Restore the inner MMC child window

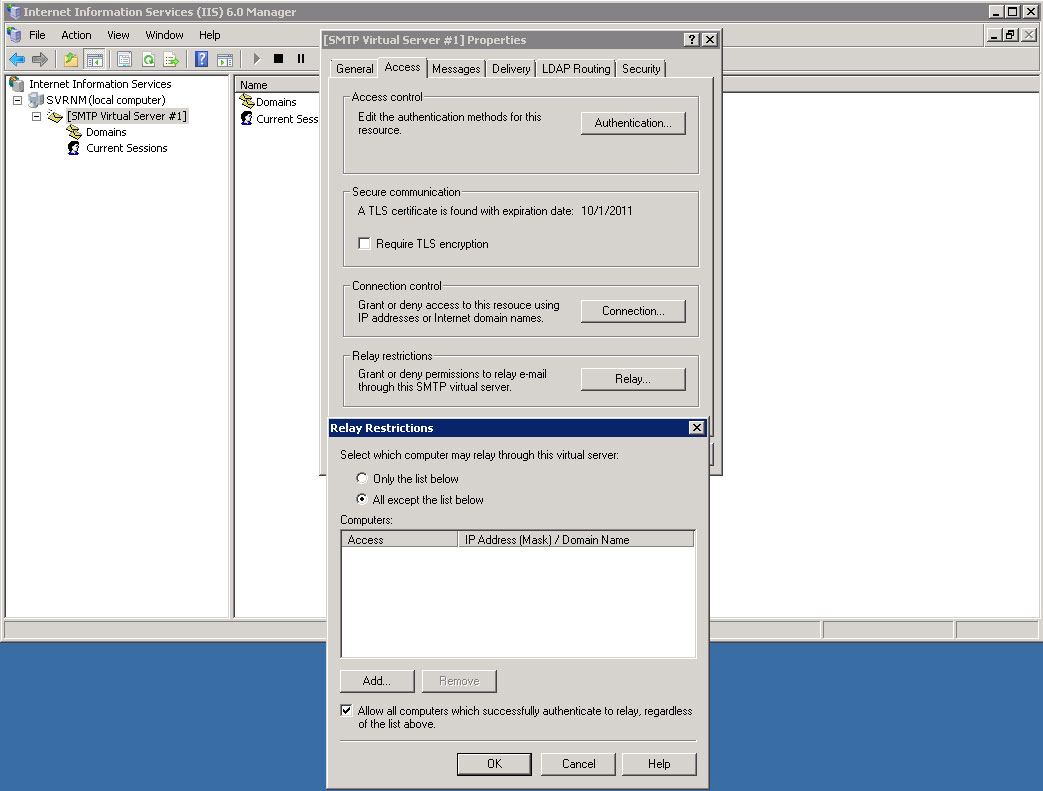[1010, 35]
